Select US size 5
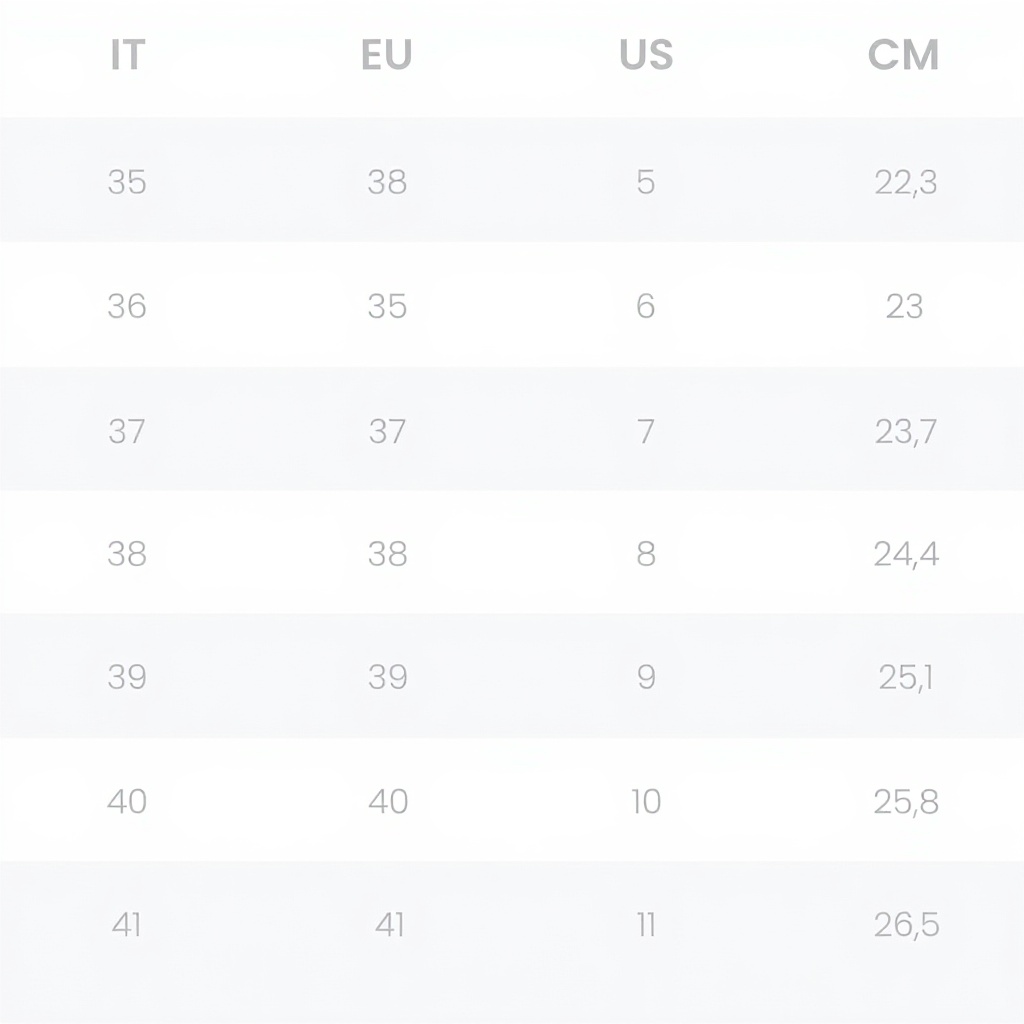 click(x=646, y=182)
